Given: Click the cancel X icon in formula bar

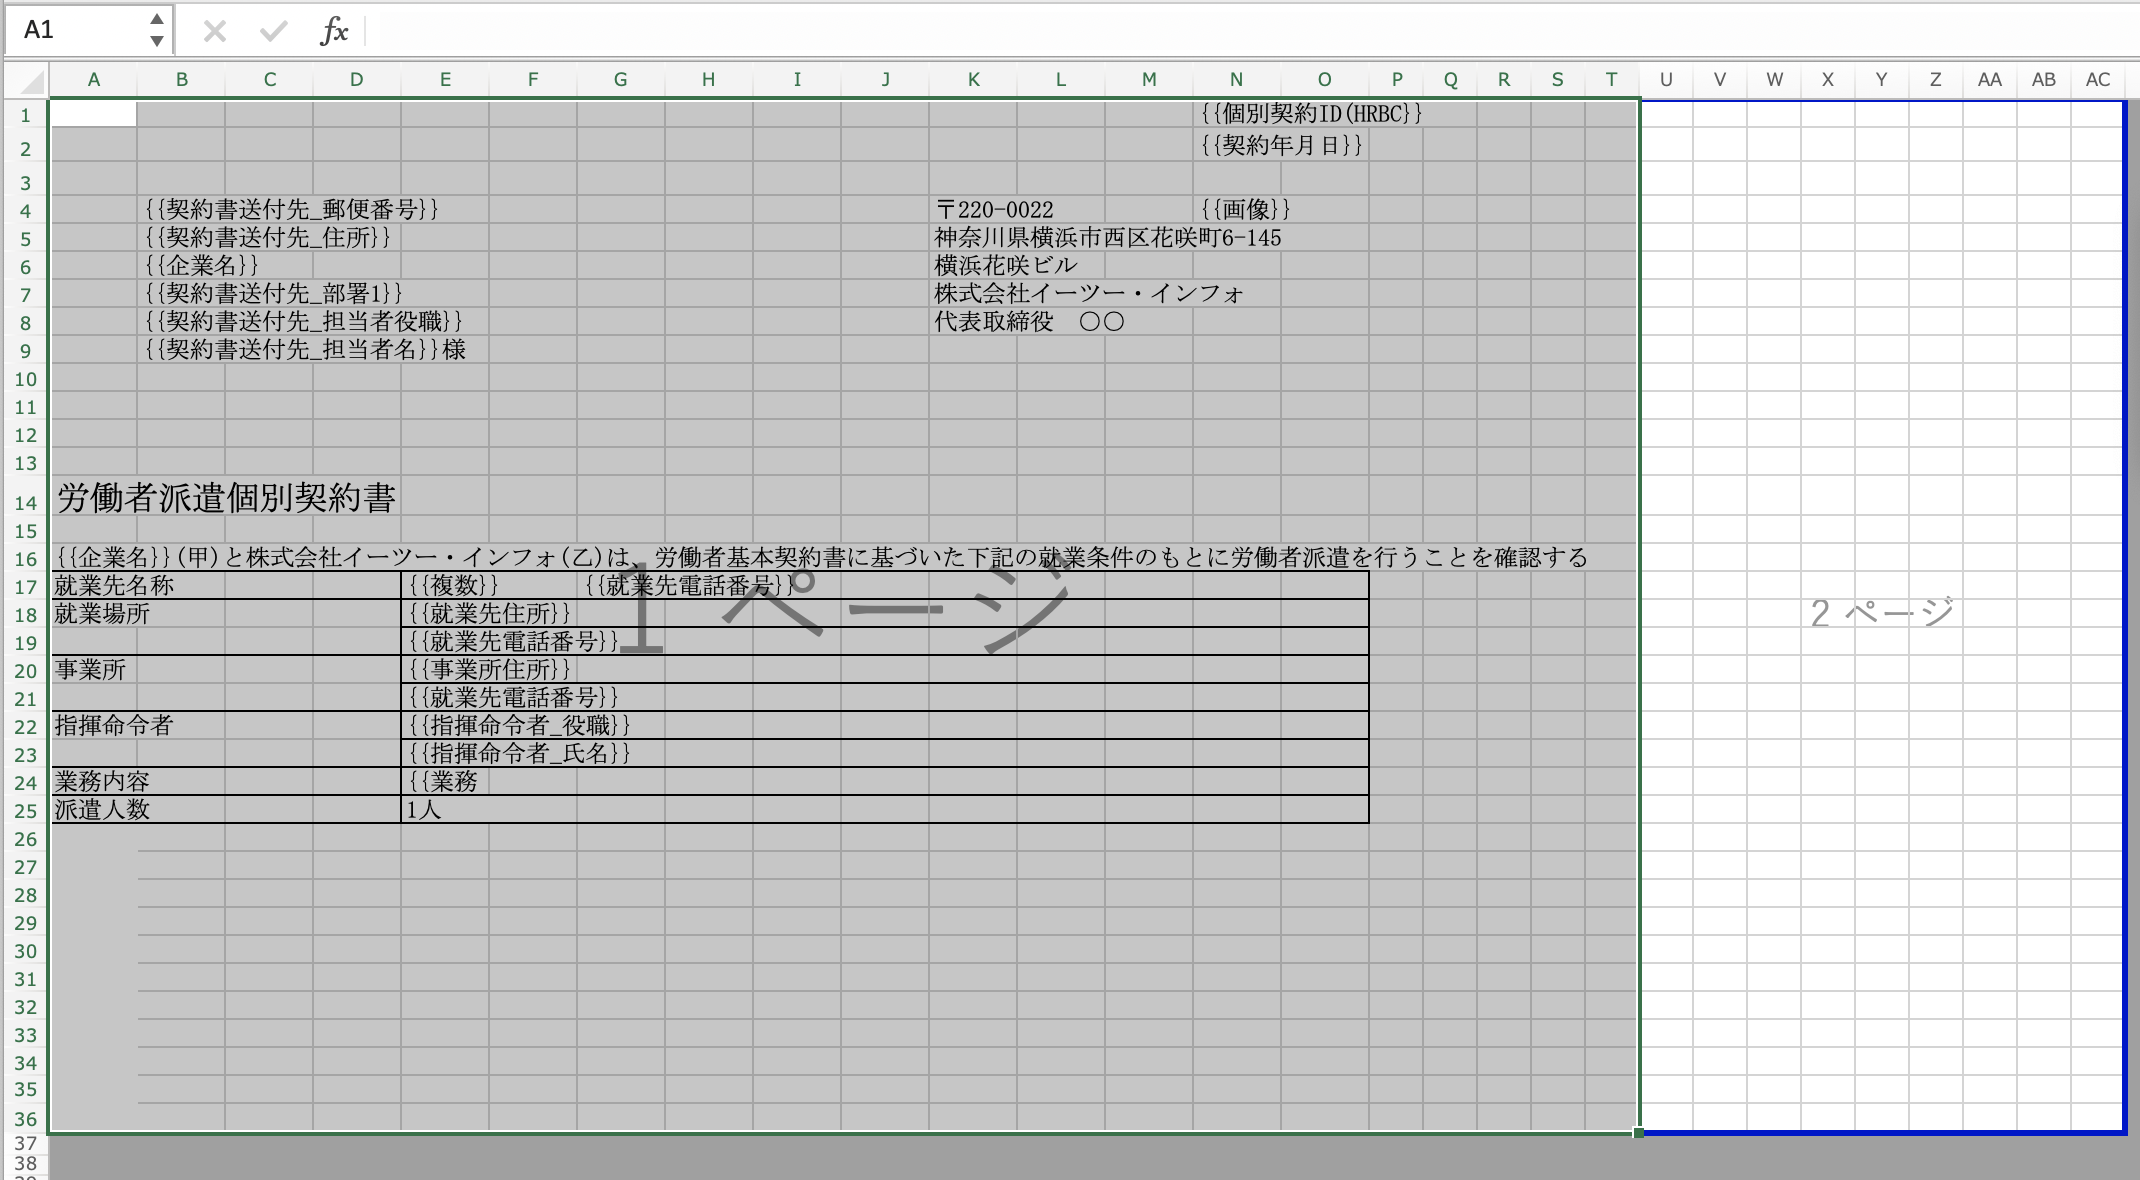Looking at the screenshot, I should click(214, 31).
